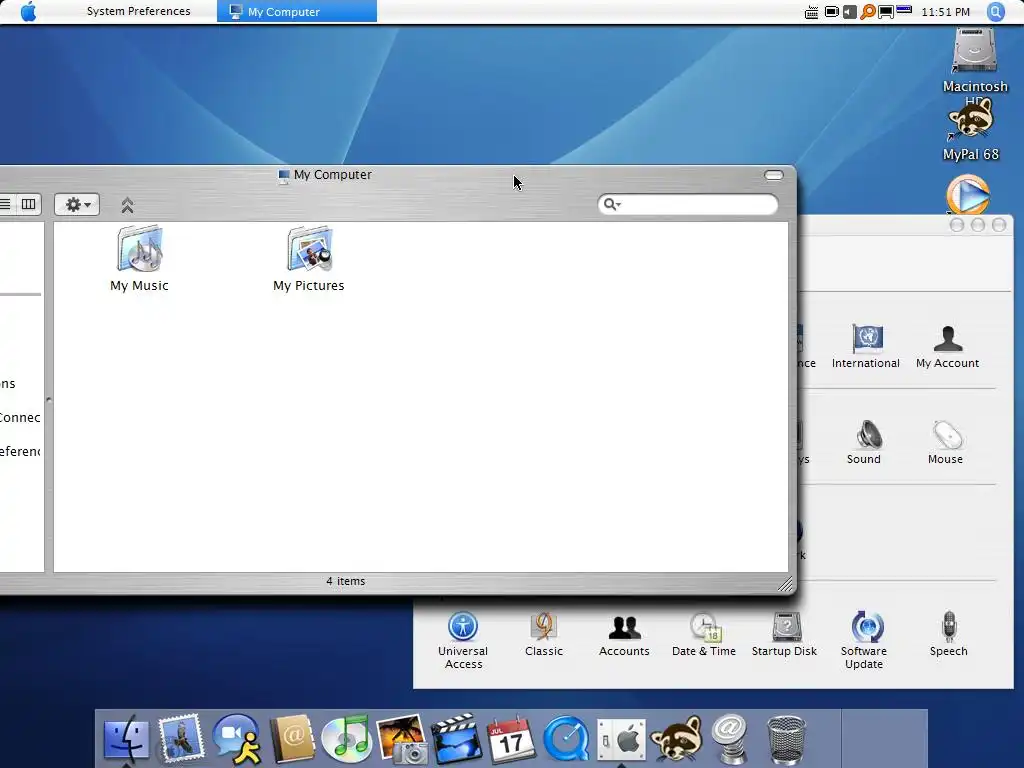Open iCal calendar in dock

pos(511,739)
